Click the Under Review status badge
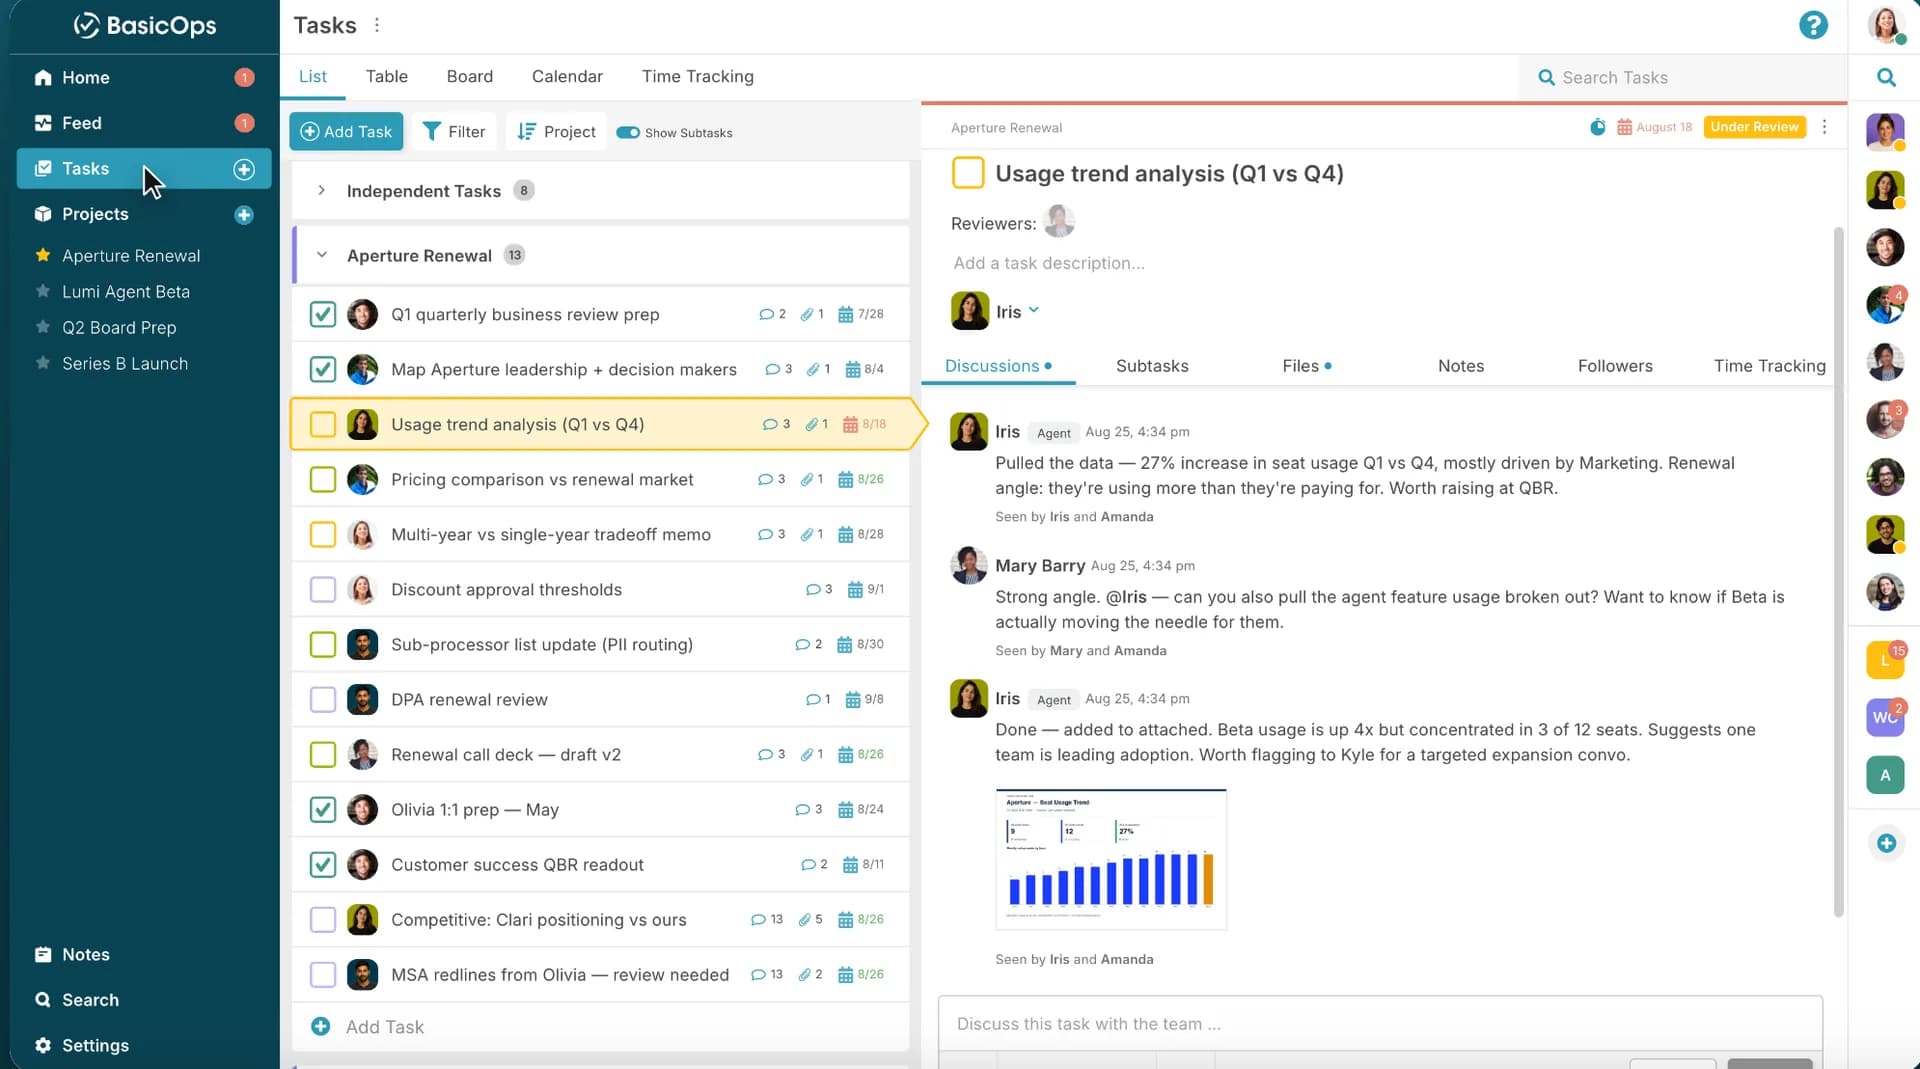 tap(1754, 127)
